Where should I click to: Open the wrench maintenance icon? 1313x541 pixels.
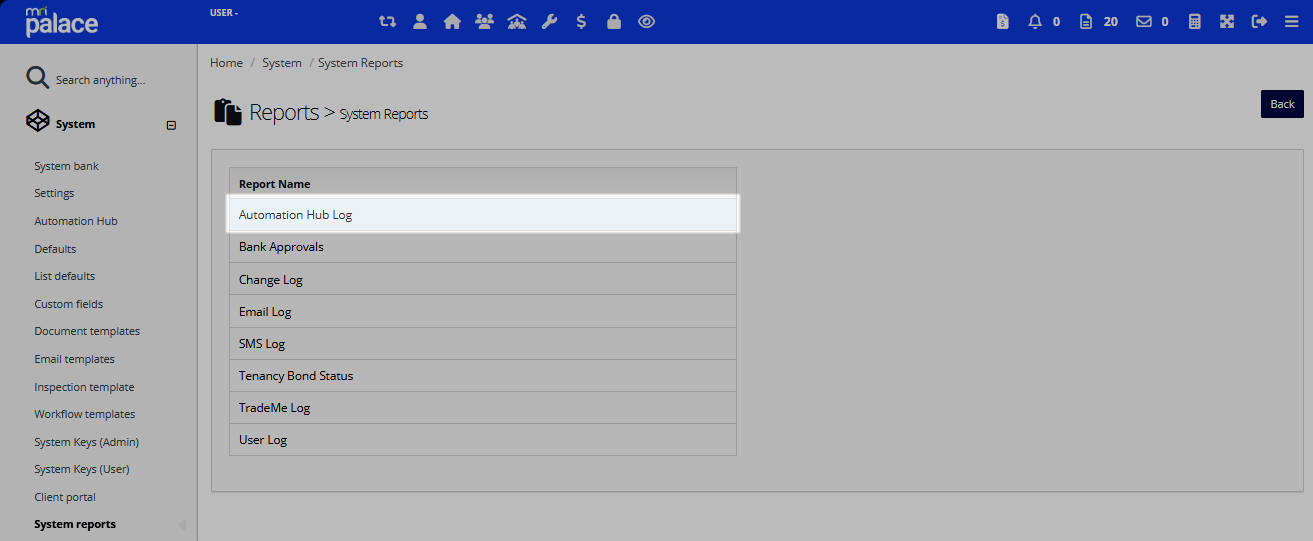click(549, 21)
